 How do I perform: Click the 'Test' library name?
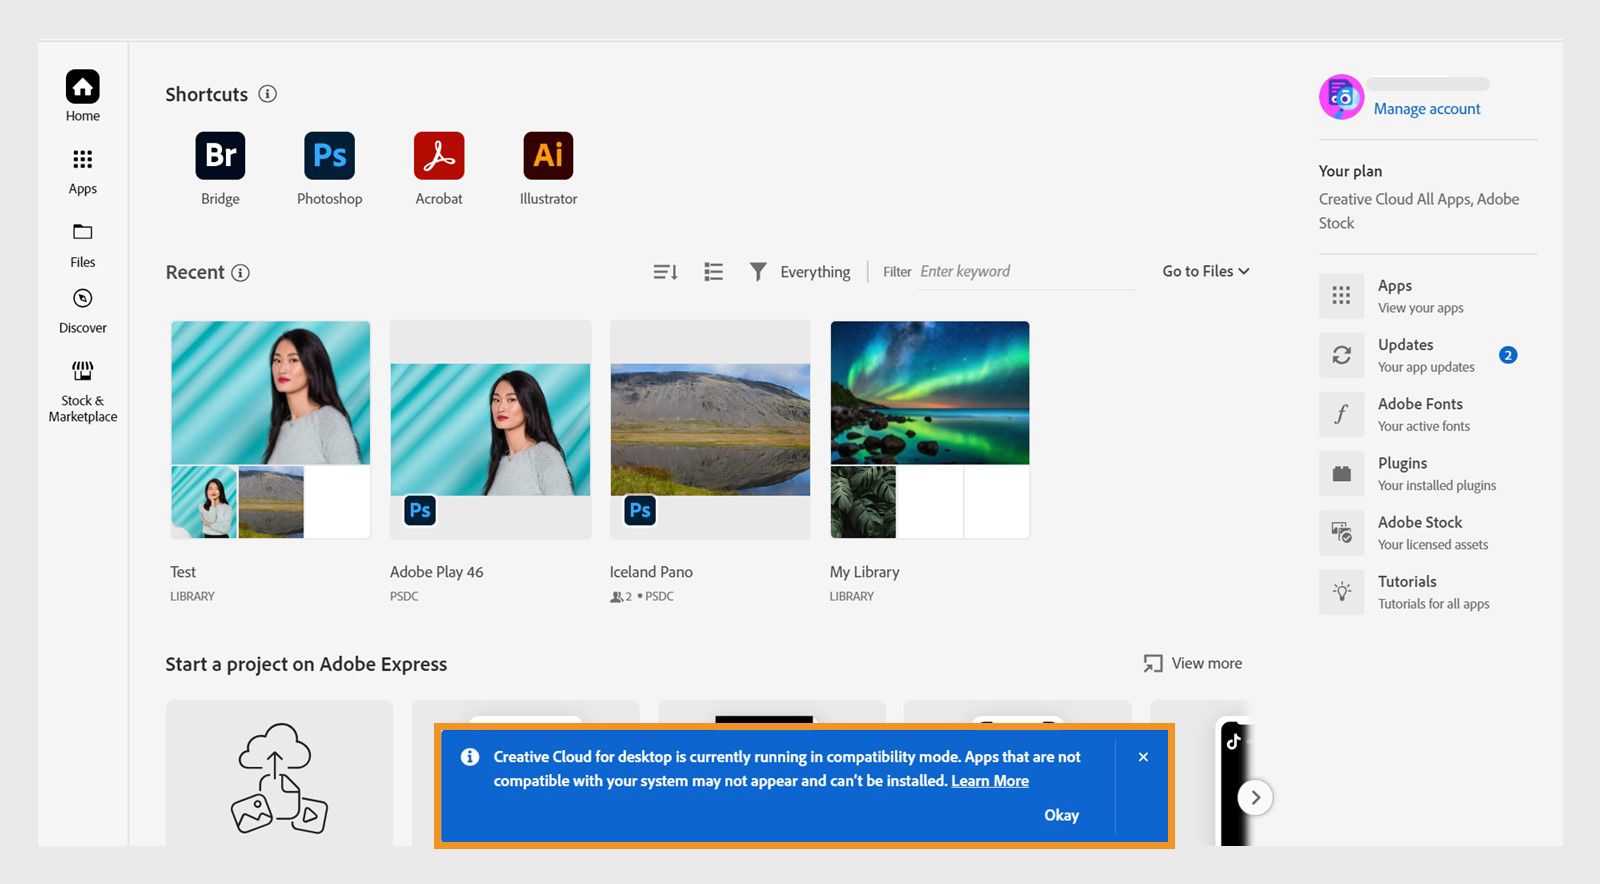(x=183, y=572)
